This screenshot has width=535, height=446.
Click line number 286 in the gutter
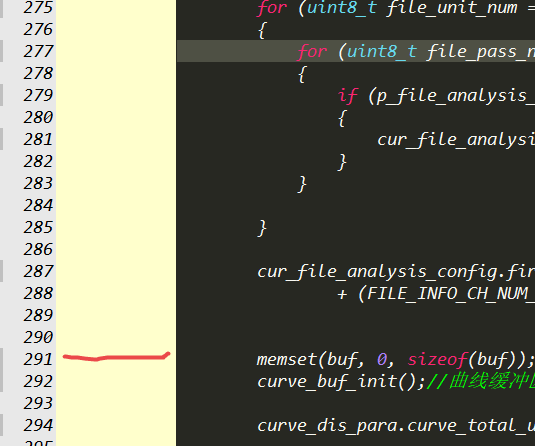[x=38, y=249]
